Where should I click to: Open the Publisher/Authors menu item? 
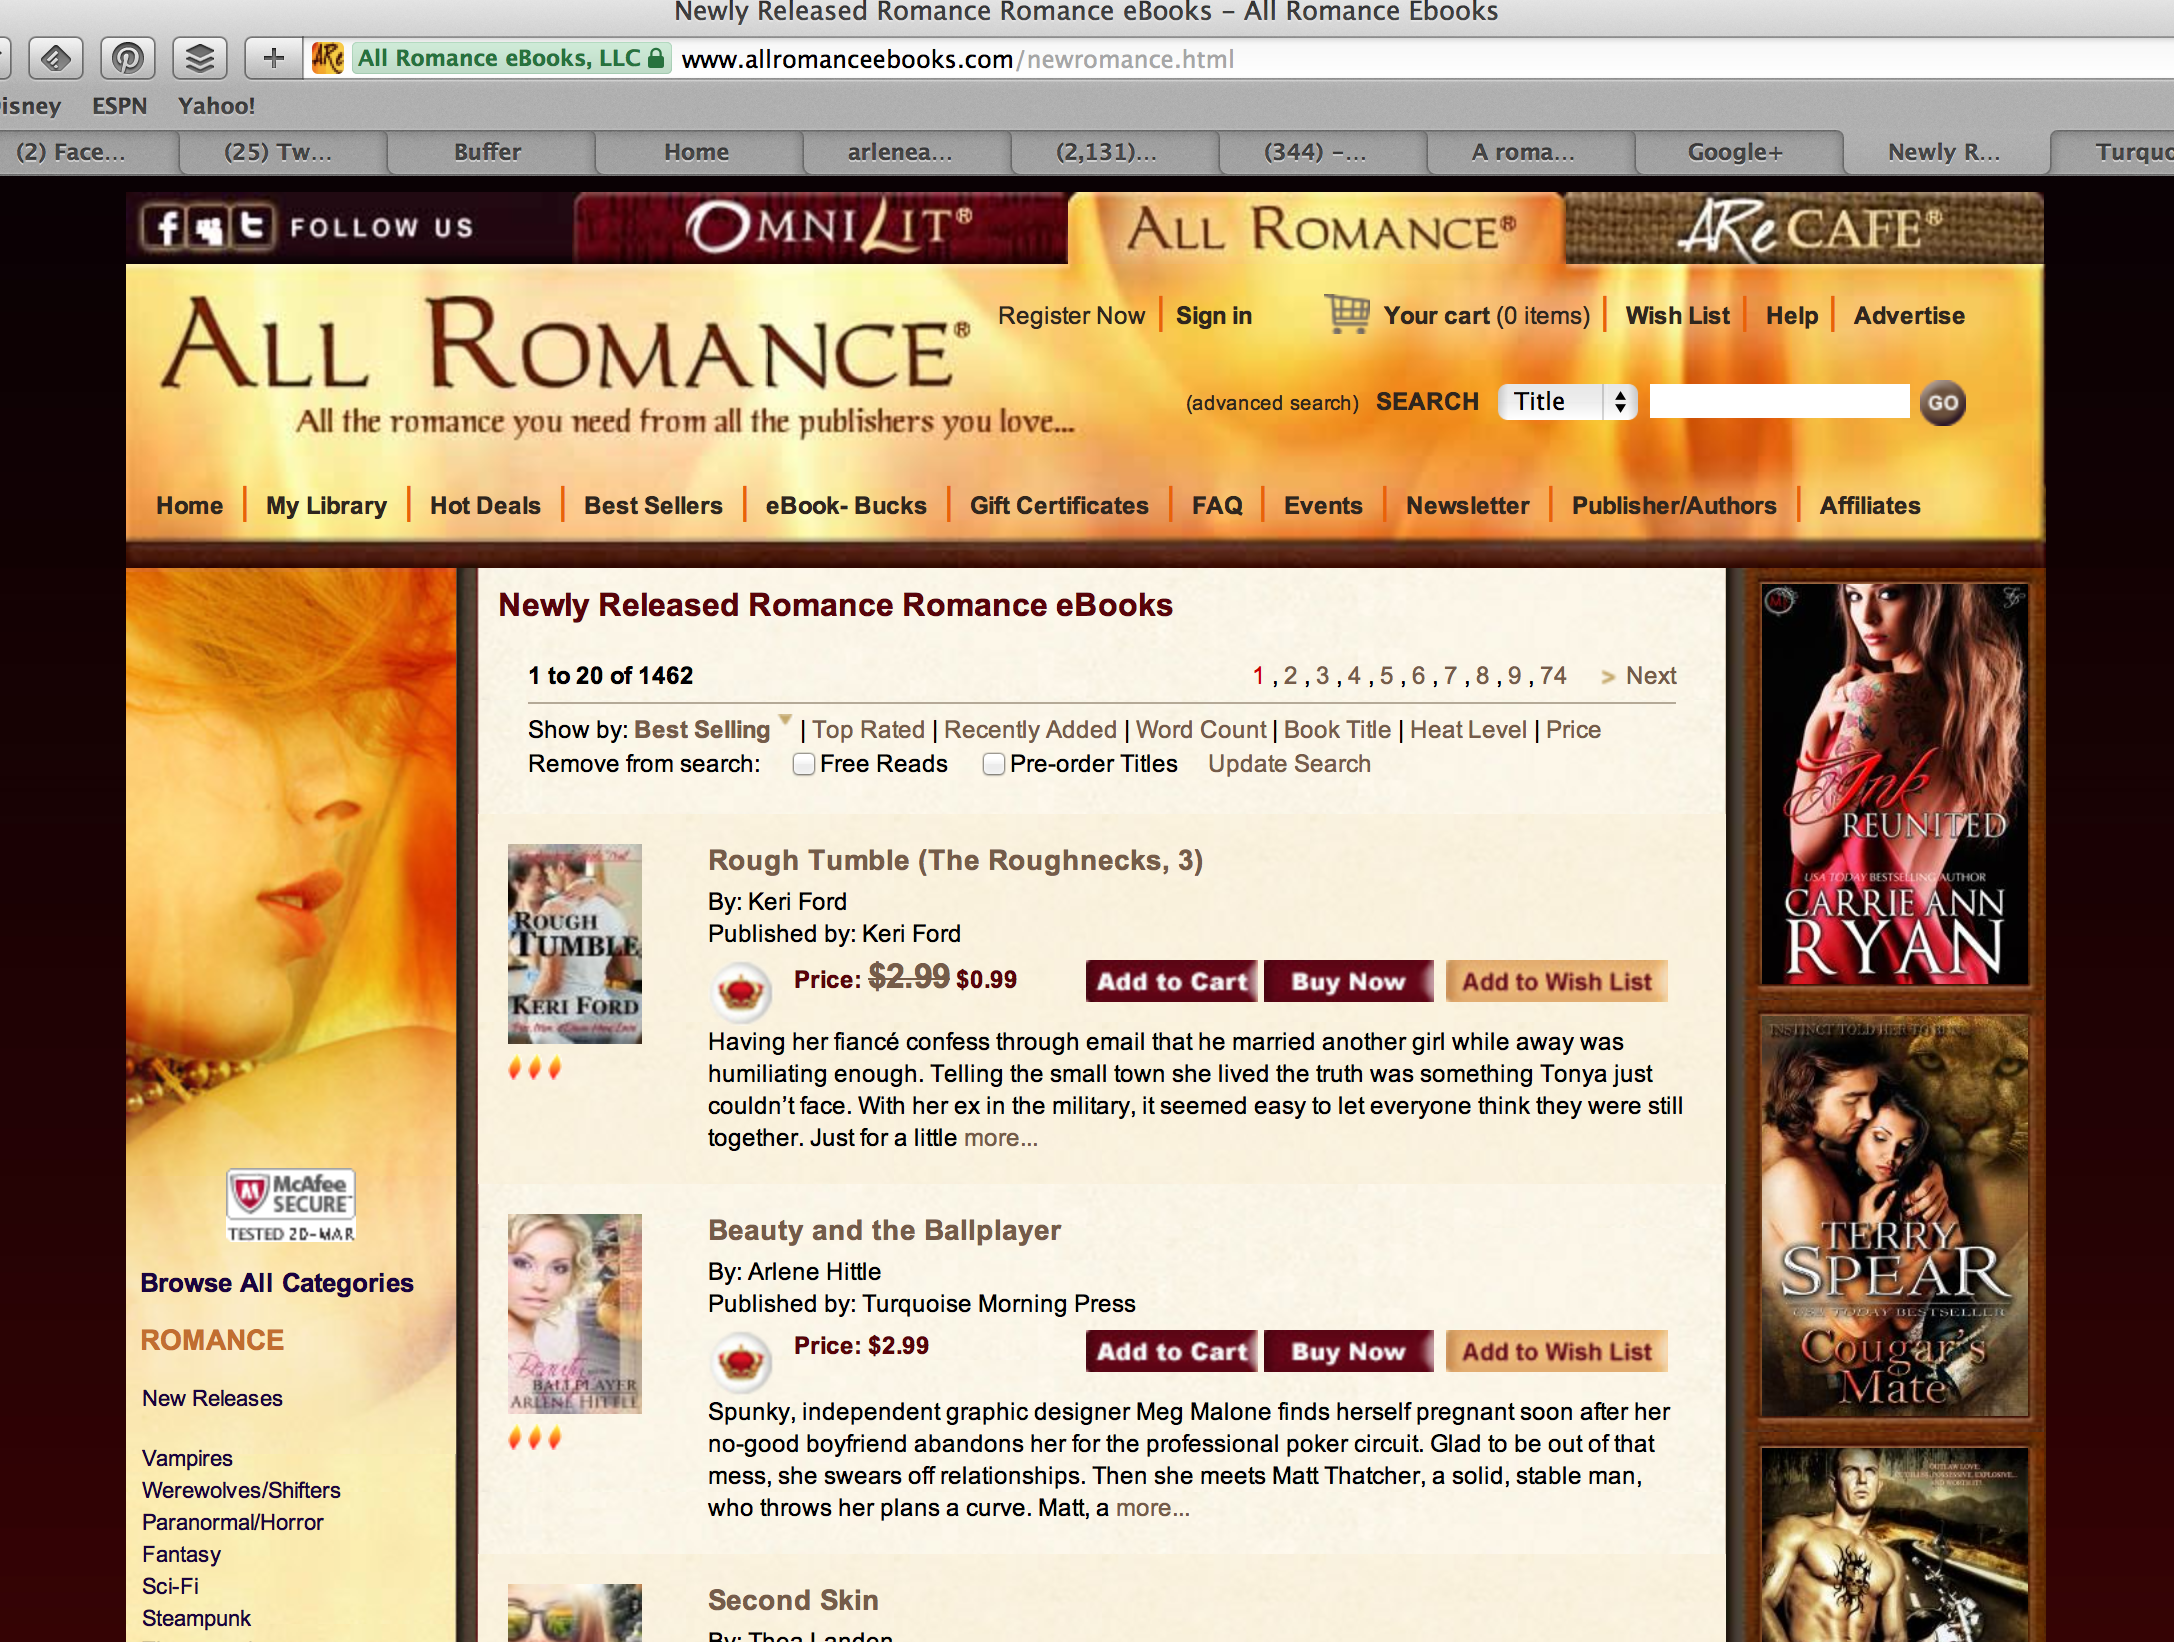pyautogui.click(x=1674, y=505)
